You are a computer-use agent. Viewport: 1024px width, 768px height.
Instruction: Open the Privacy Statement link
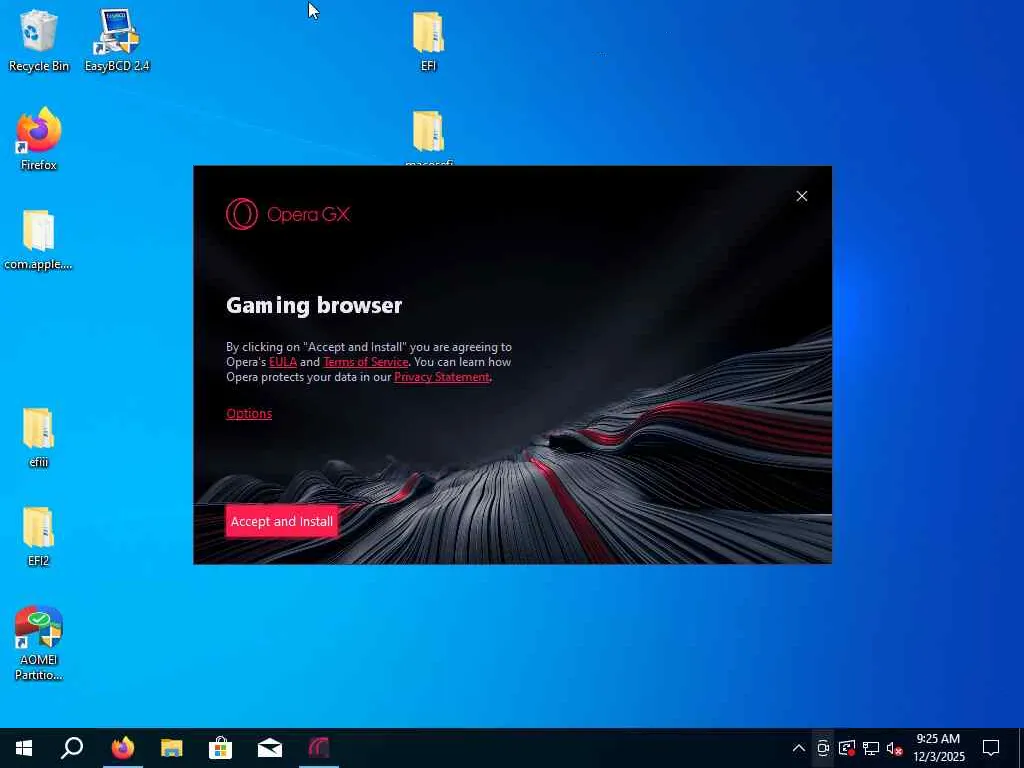coord(442,377)
